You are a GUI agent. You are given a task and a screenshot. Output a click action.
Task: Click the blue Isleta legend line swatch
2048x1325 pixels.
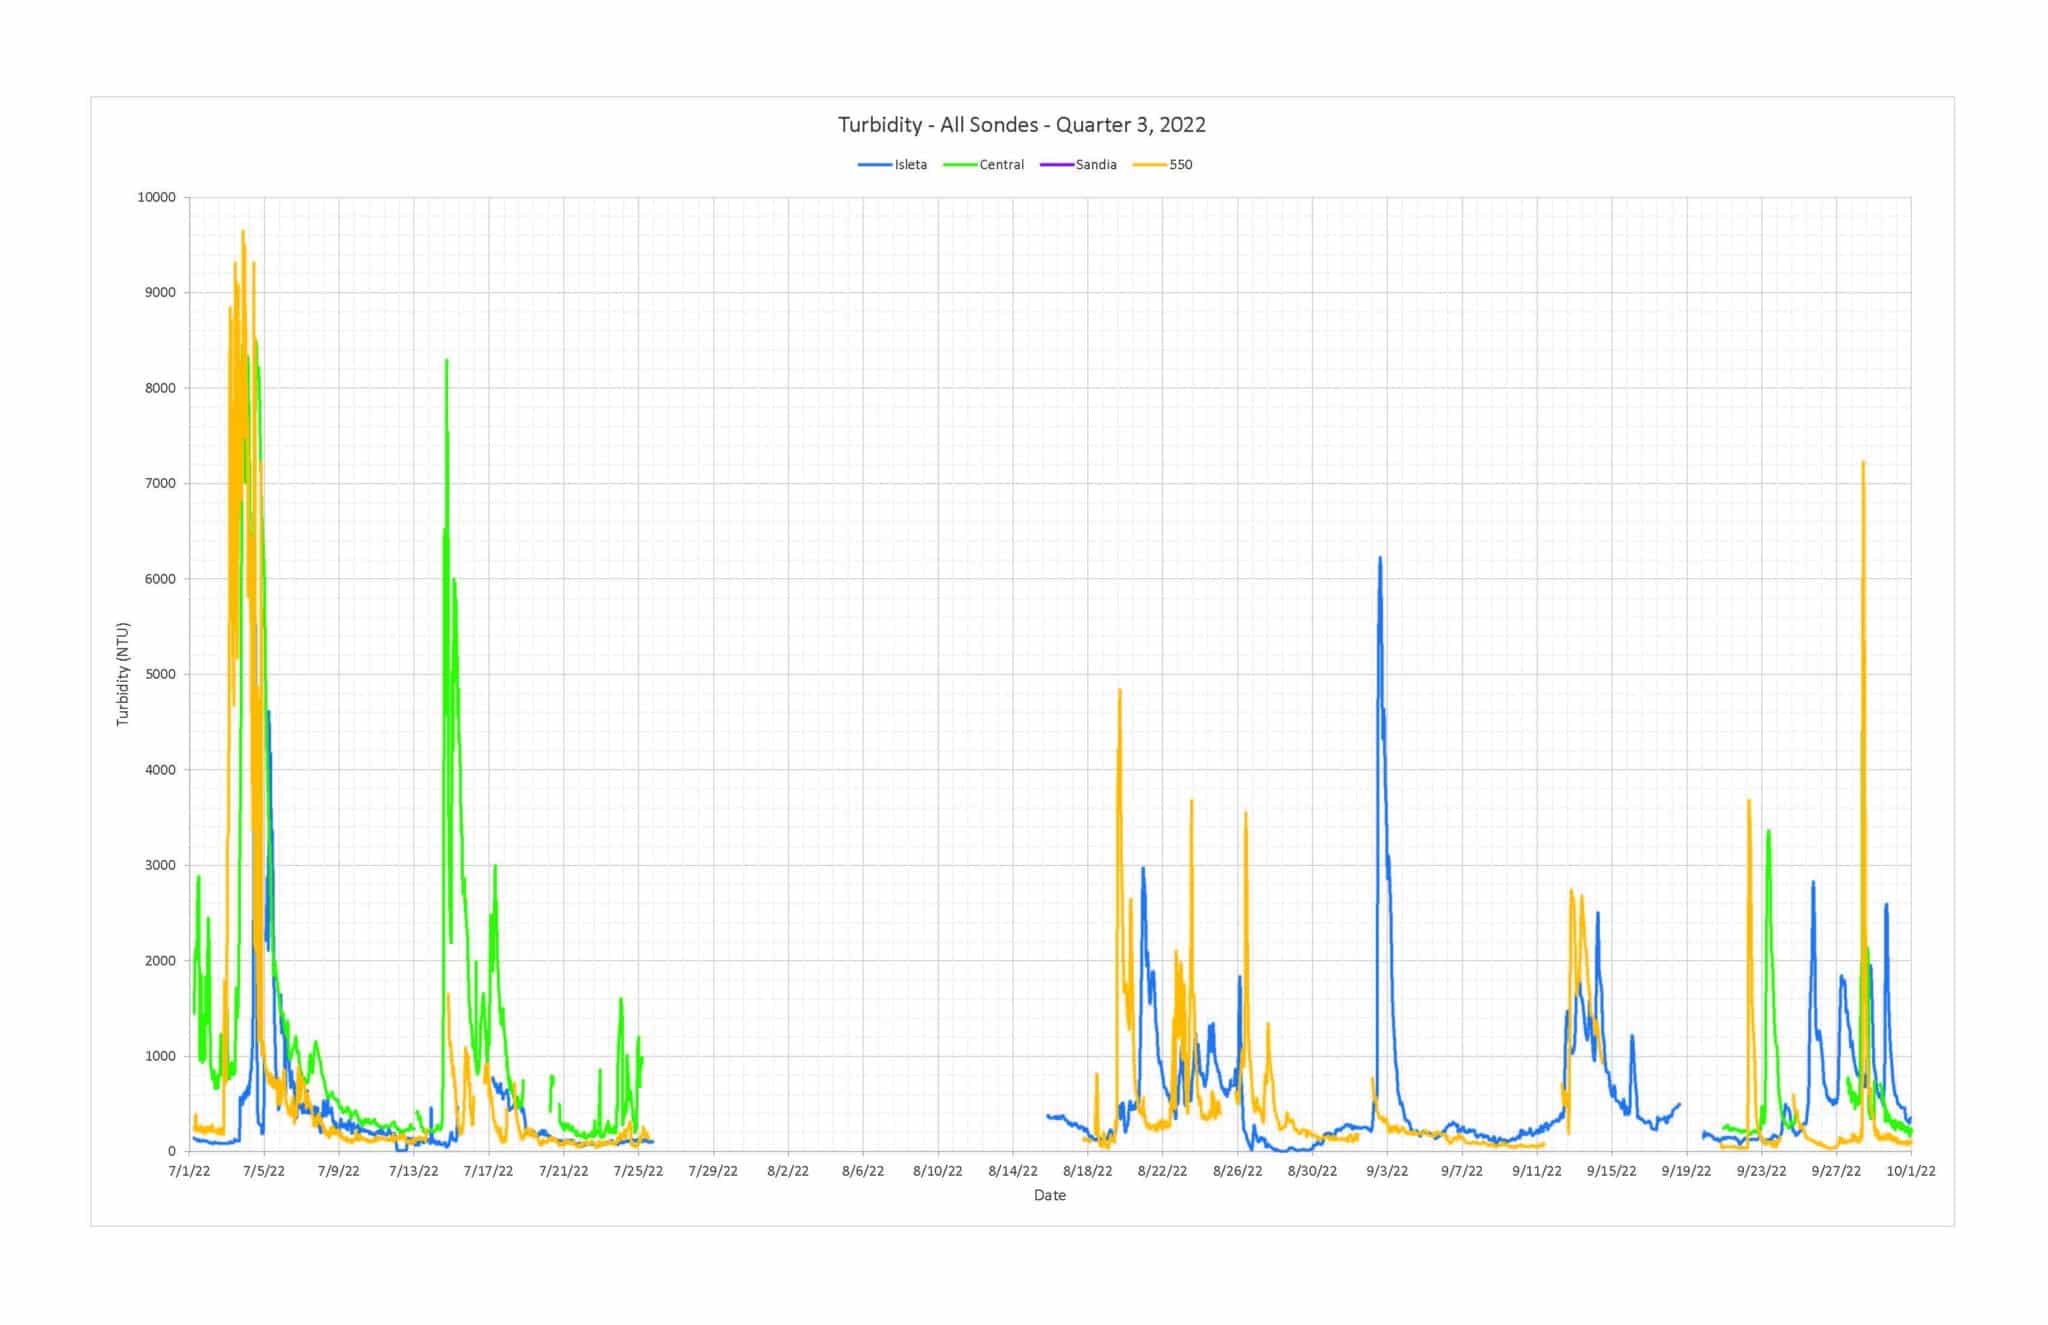874,165
